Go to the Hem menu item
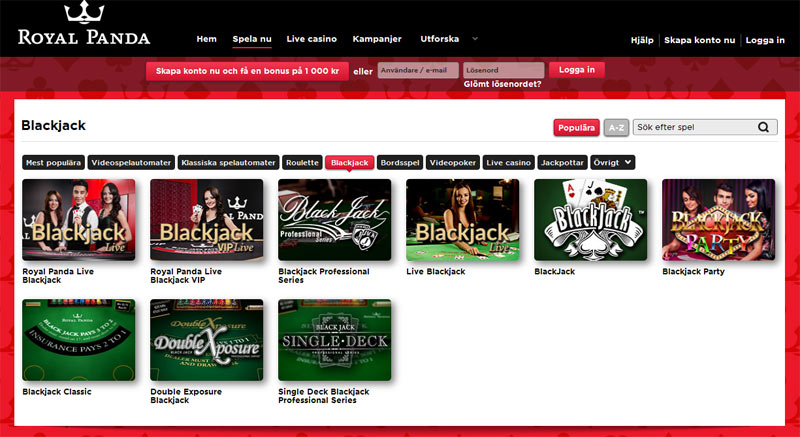The height and width of the screenshot is (437, 800). pos(207,39)
